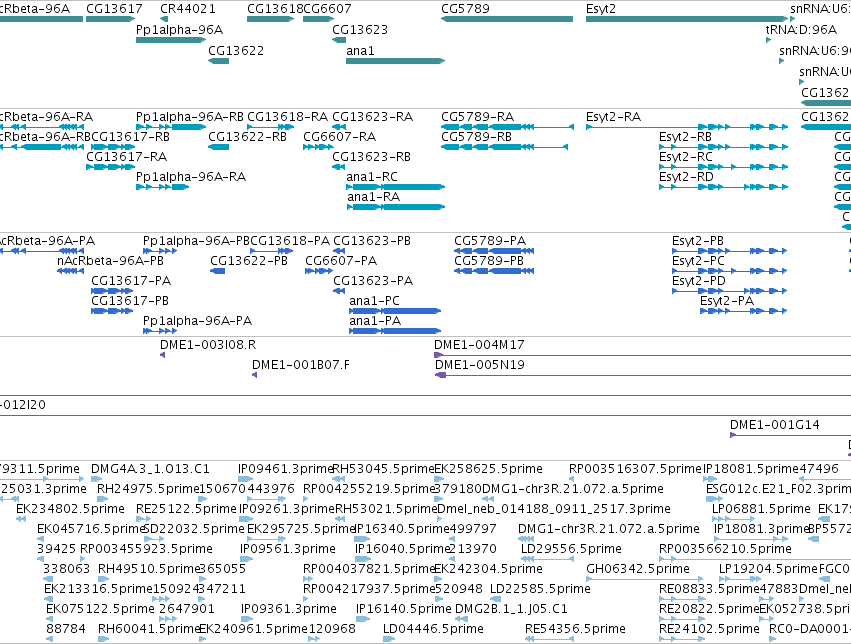Screen dimensions: 851x644
Task: Click the CR44021 gene label
Action: click(x=187, y=9)
